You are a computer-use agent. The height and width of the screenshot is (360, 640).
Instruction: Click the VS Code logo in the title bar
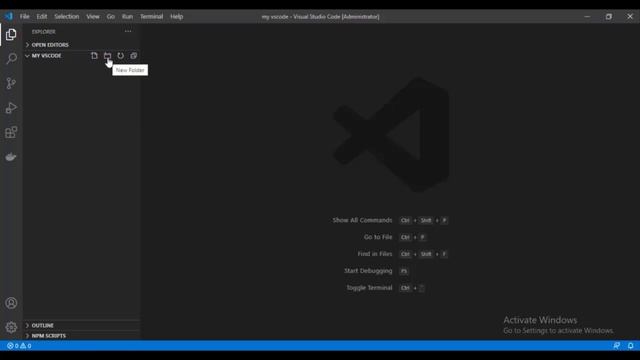(9, 16)
